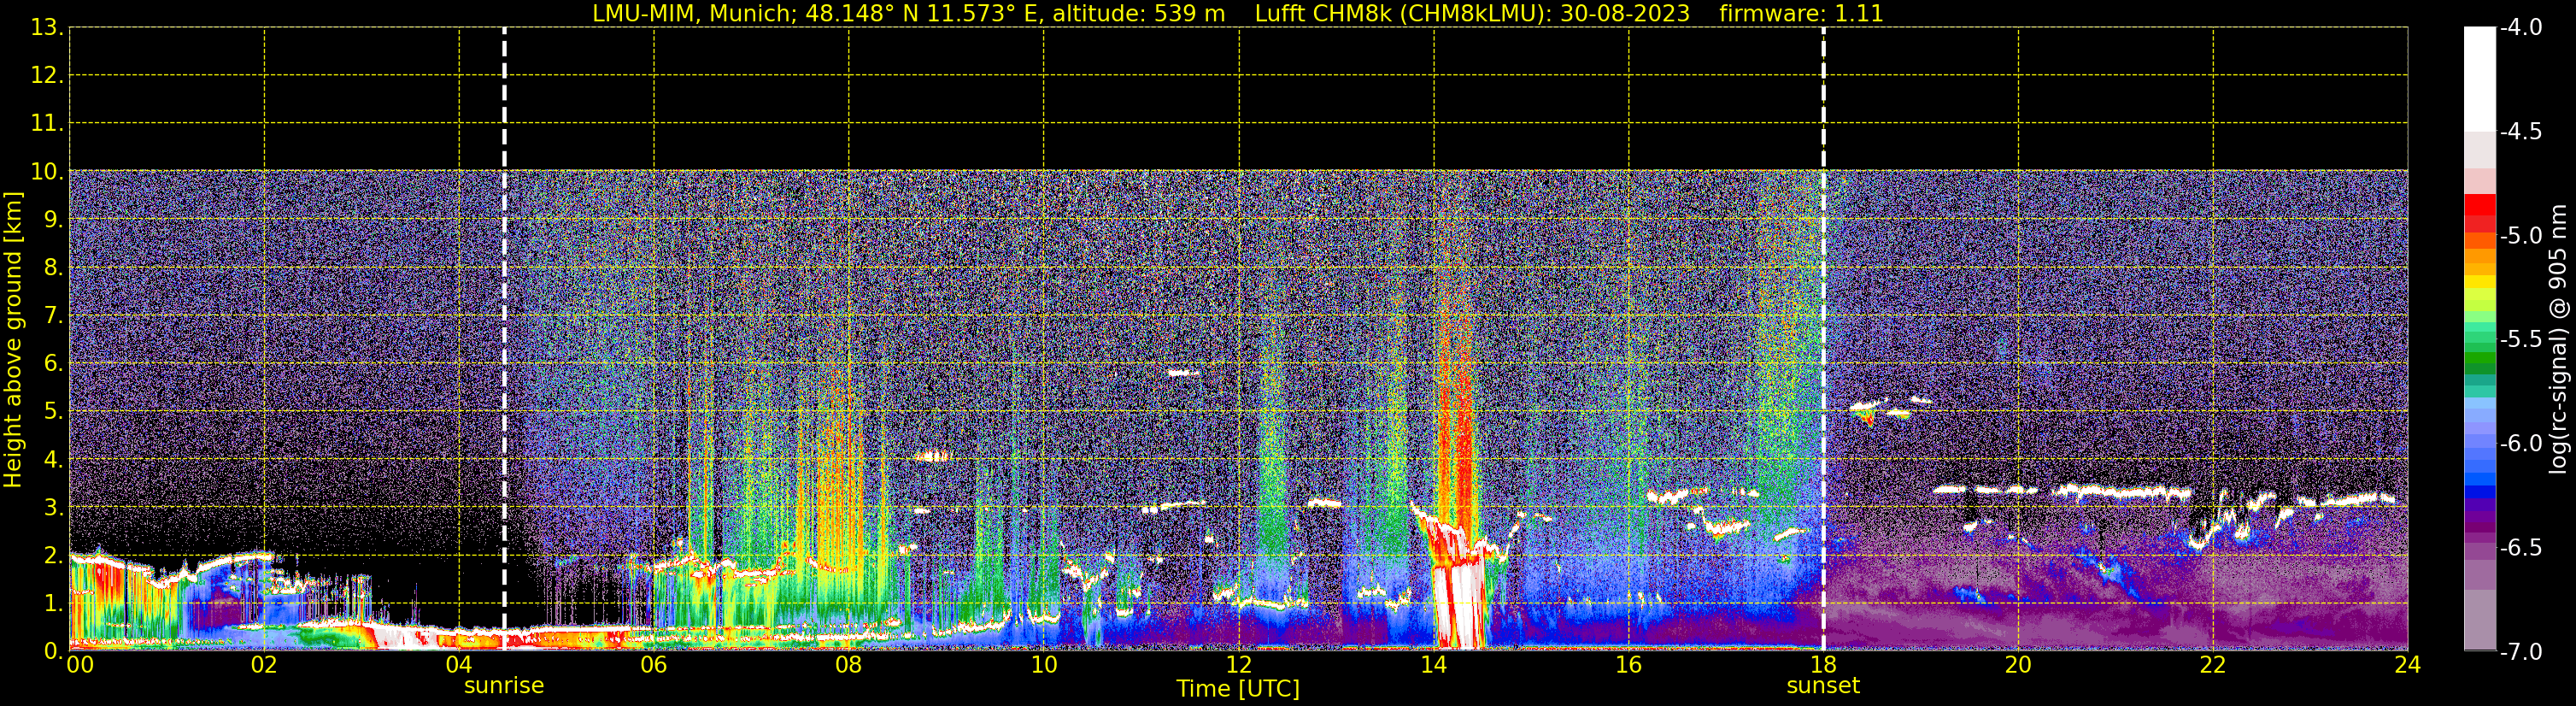Click the time axis tick '18'
The width and height of the screenshot is (2576, 706).
[1824, 665]
